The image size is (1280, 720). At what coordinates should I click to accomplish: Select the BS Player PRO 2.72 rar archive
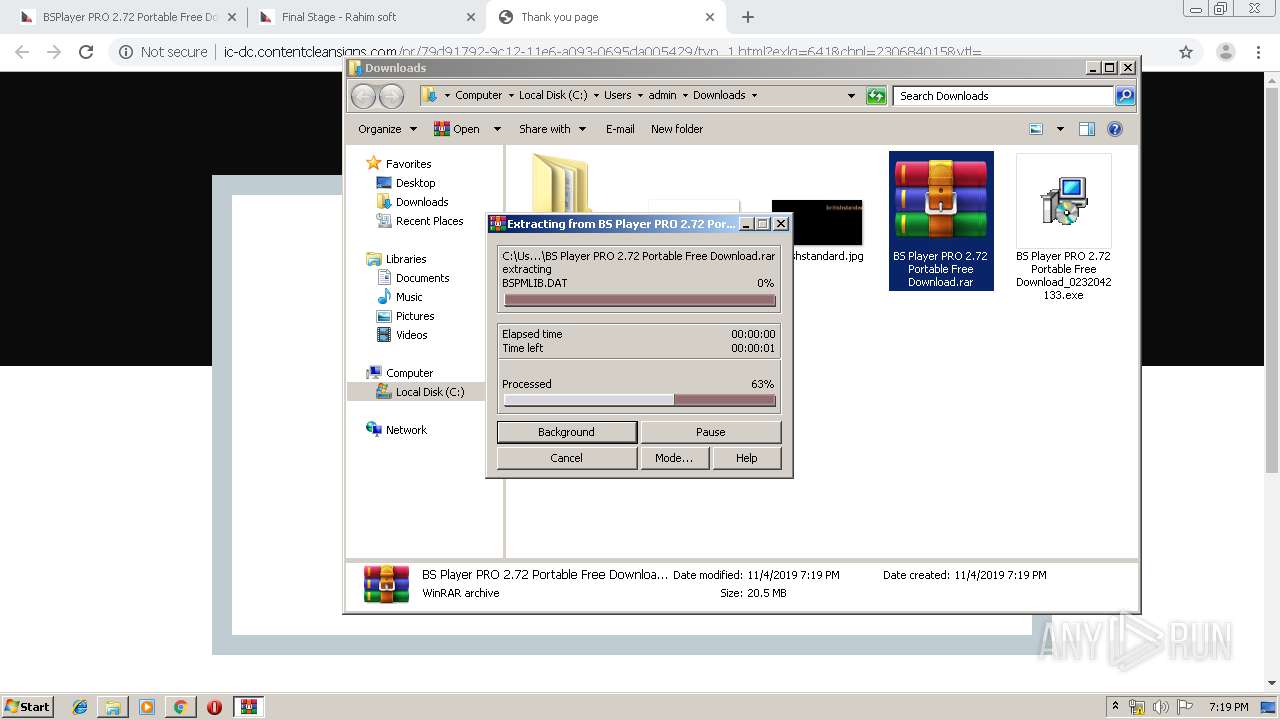coord(941,221)
